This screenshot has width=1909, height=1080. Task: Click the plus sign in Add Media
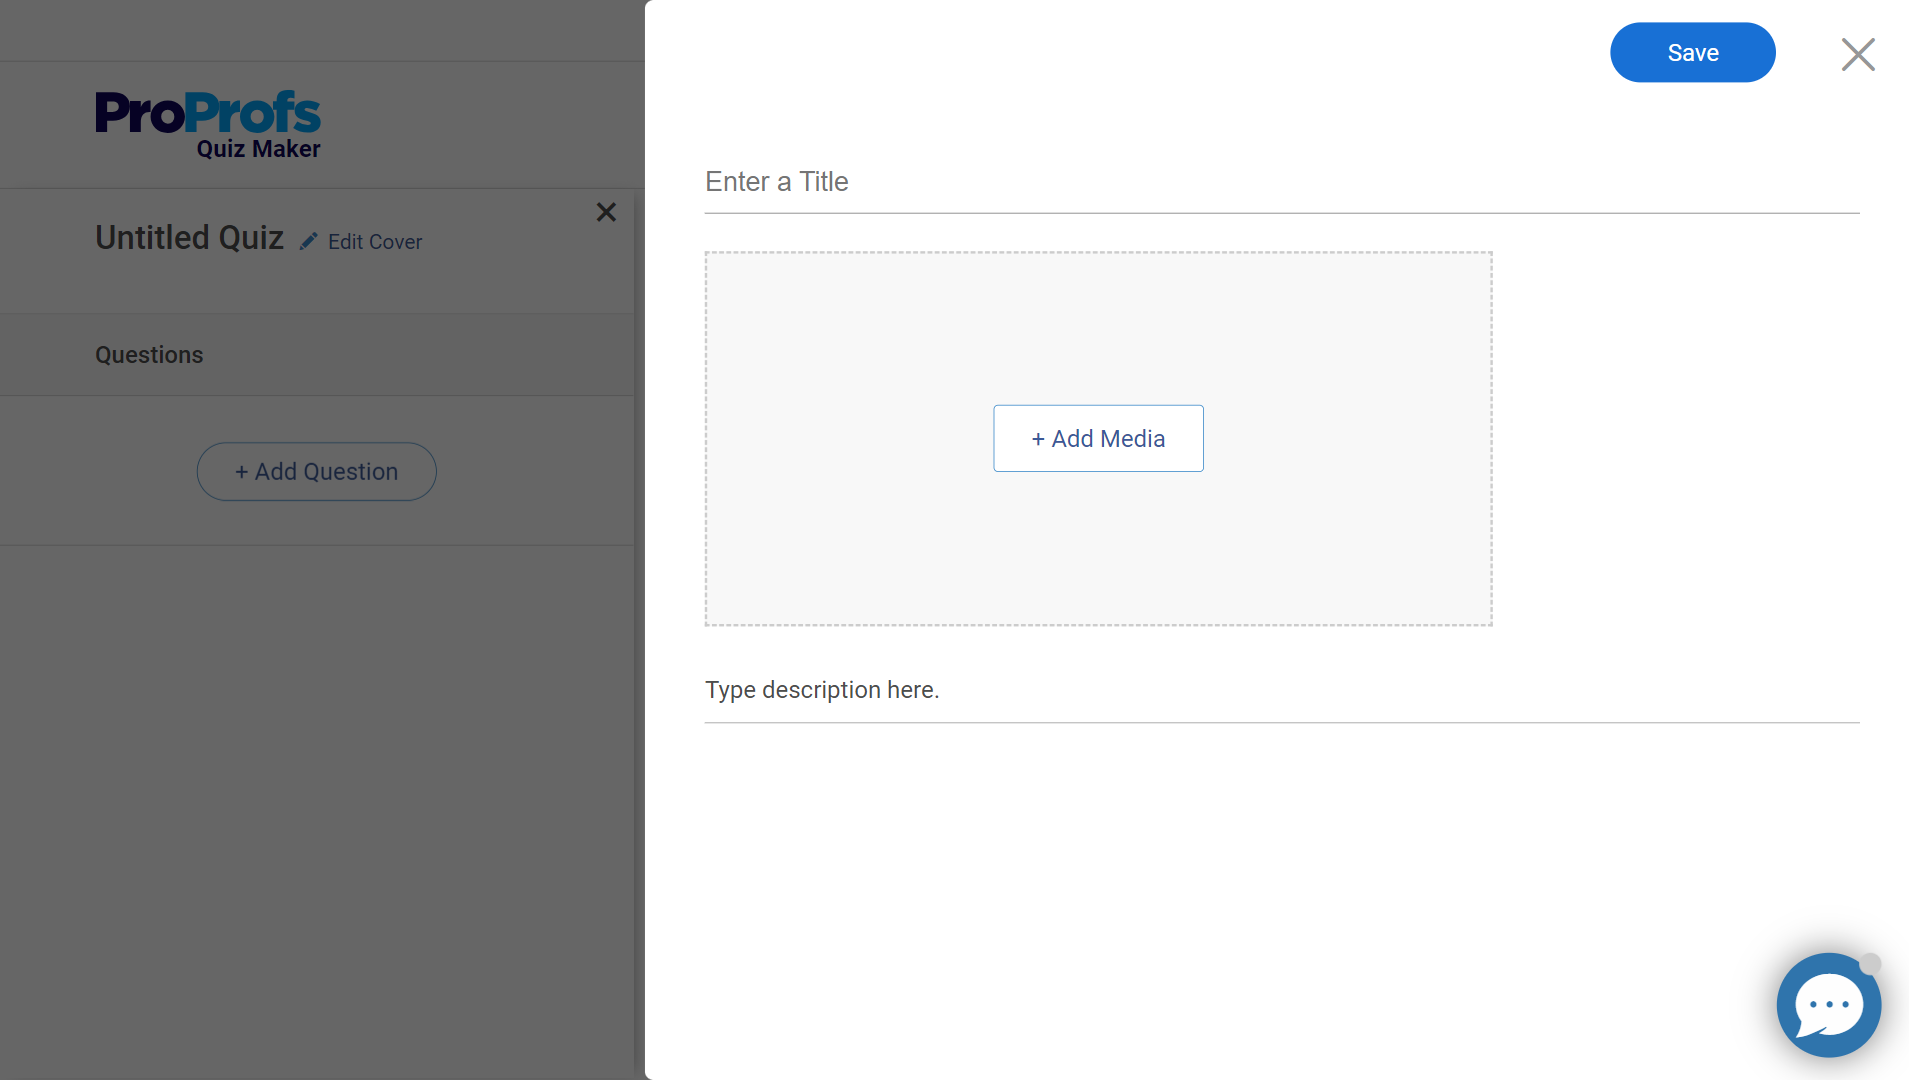pyautogui.click(x=1038, y=439)
